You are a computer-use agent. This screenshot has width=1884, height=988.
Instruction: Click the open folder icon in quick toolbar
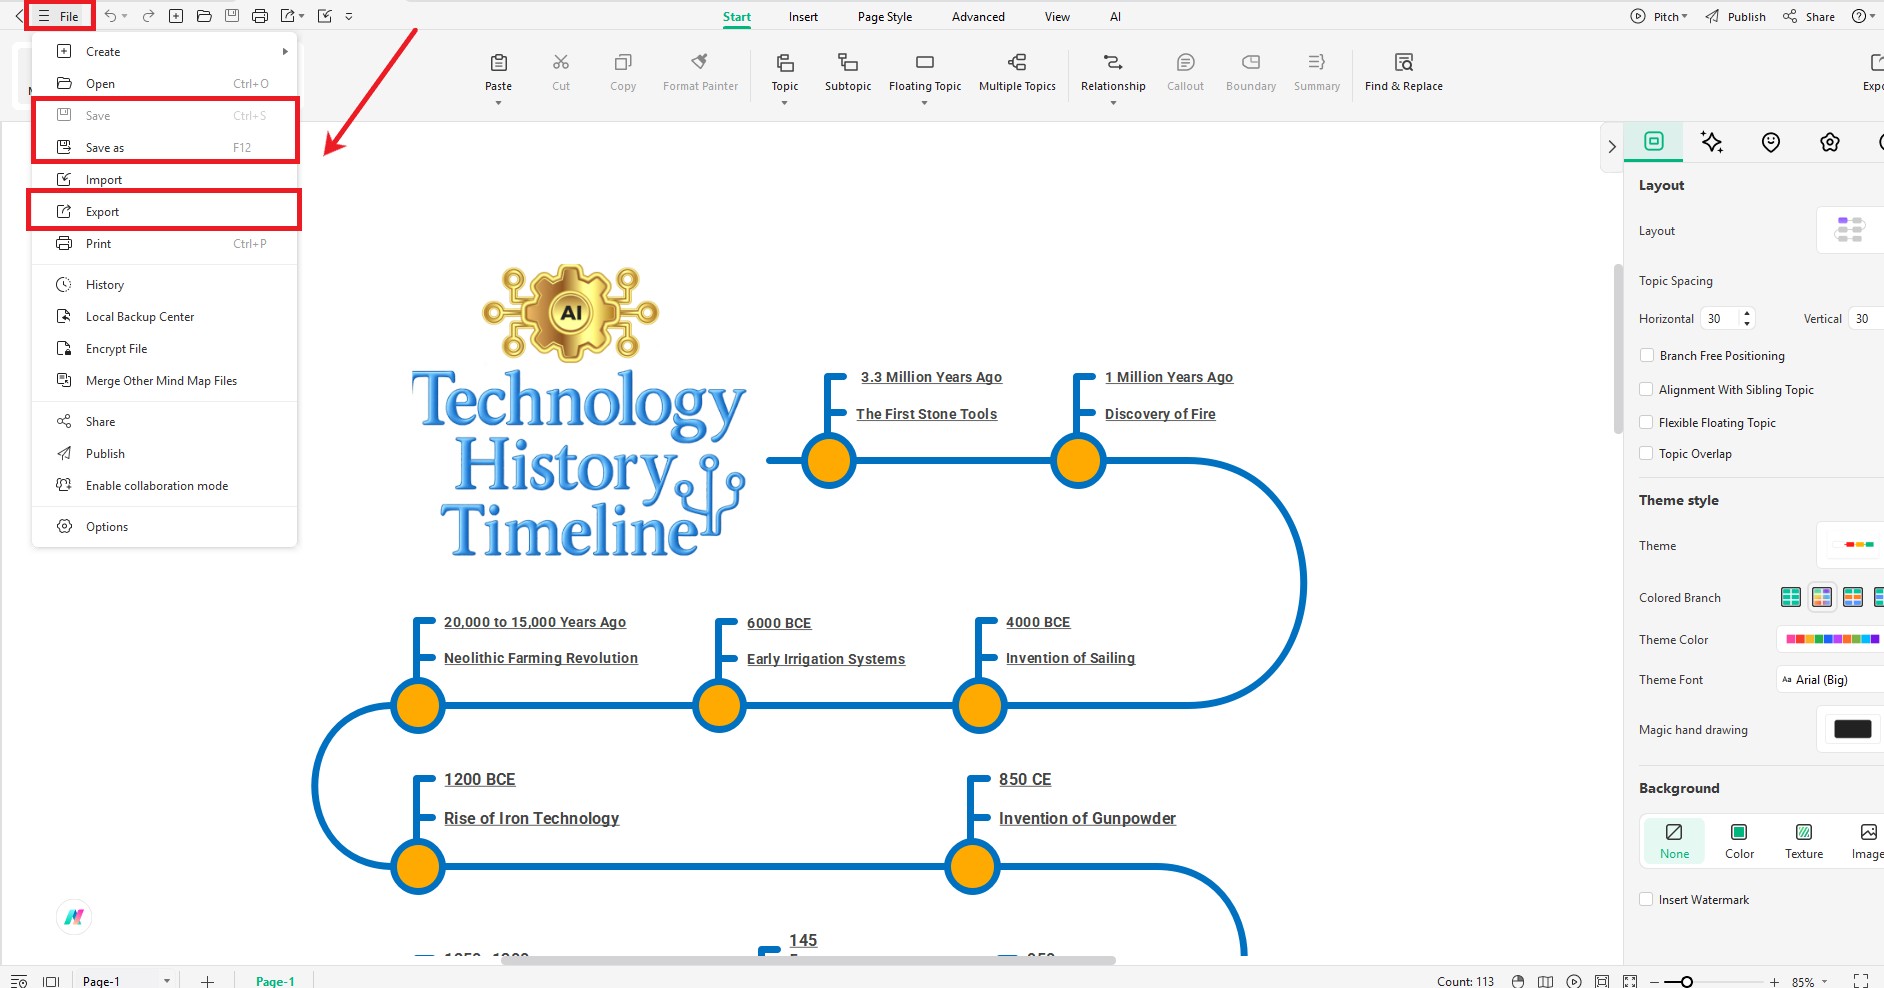pyautogui.click(x=204, y=16)
